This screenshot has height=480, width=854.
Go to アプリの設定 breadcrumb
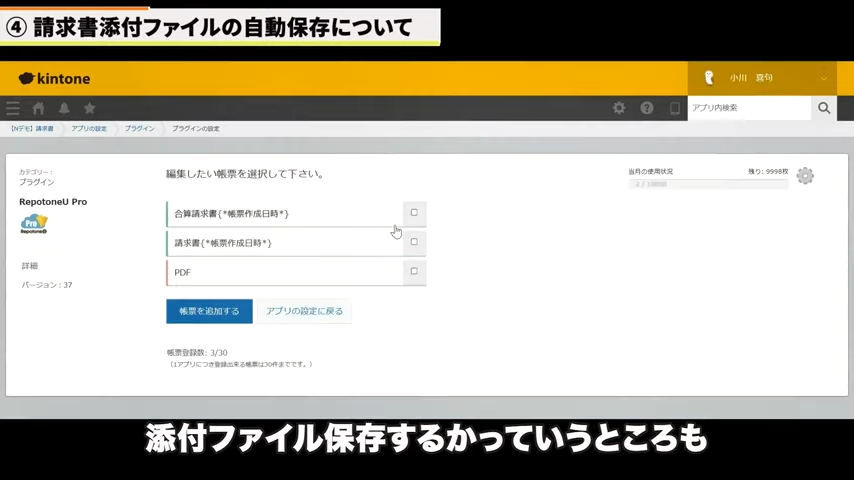pos(89,129)
